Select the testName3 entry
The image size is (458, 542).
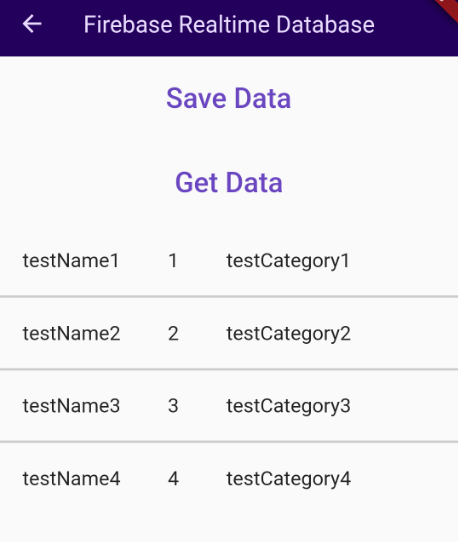point(71,406)
